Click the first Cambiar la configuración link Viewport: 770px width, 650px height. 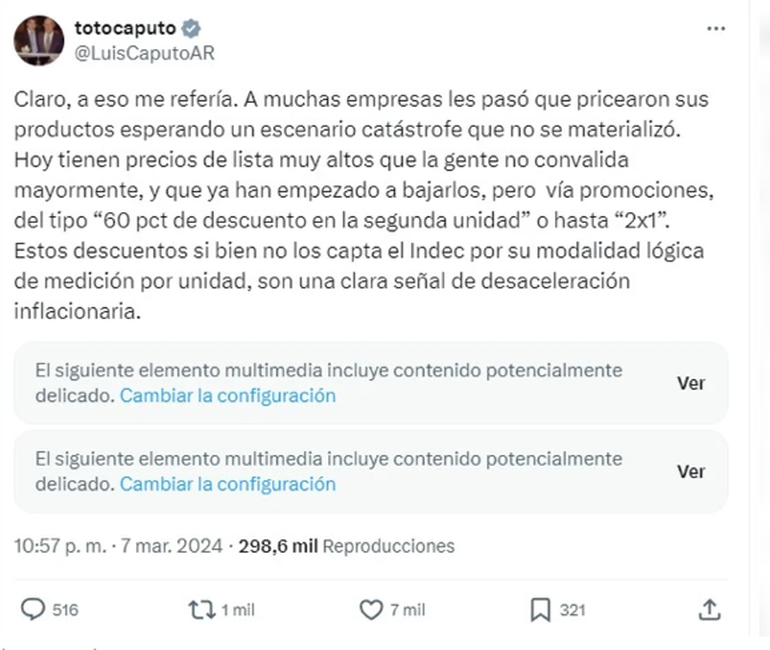[x=227, y=395]
